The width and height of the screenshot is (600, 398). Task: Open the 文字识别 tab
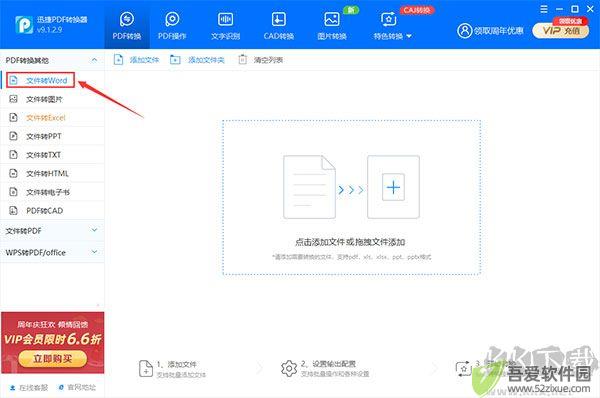225,26
